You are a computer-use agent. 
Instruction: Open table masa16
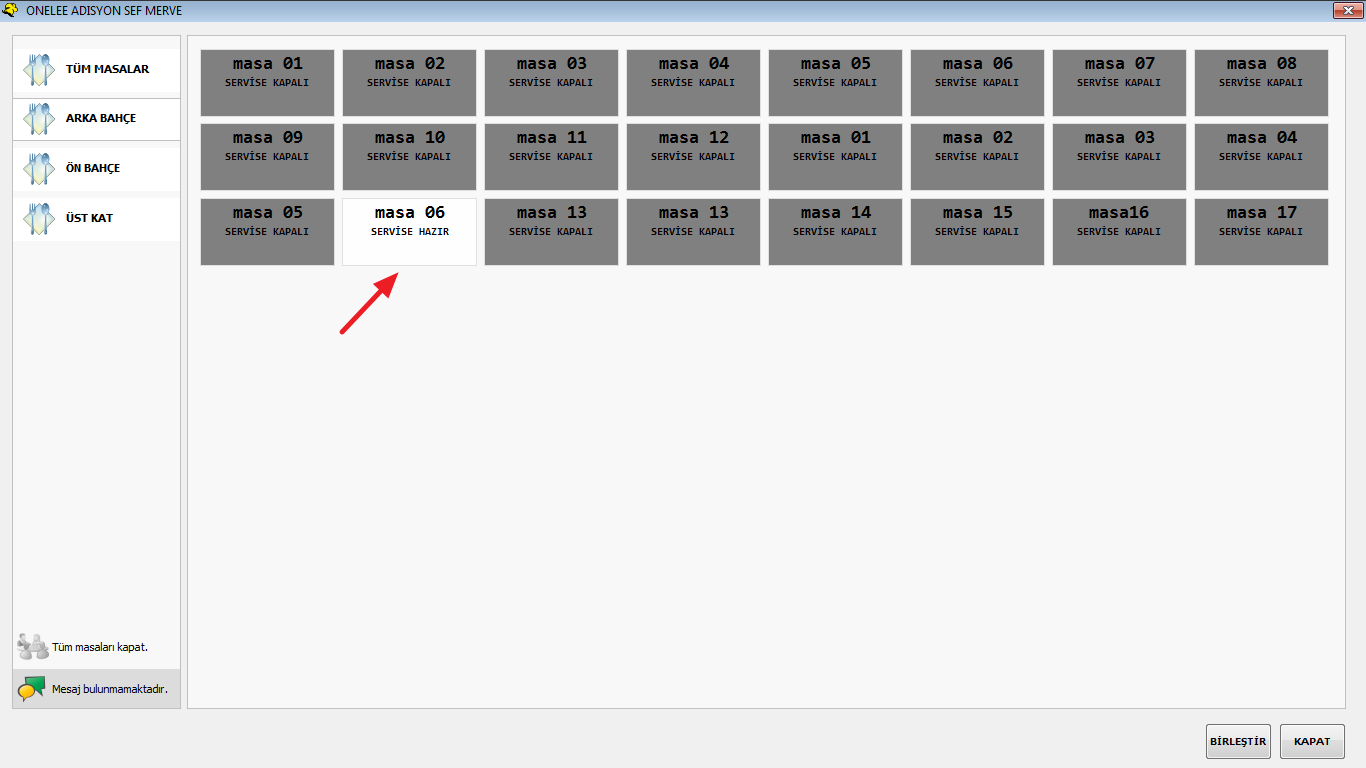(x=1119, y=232)
